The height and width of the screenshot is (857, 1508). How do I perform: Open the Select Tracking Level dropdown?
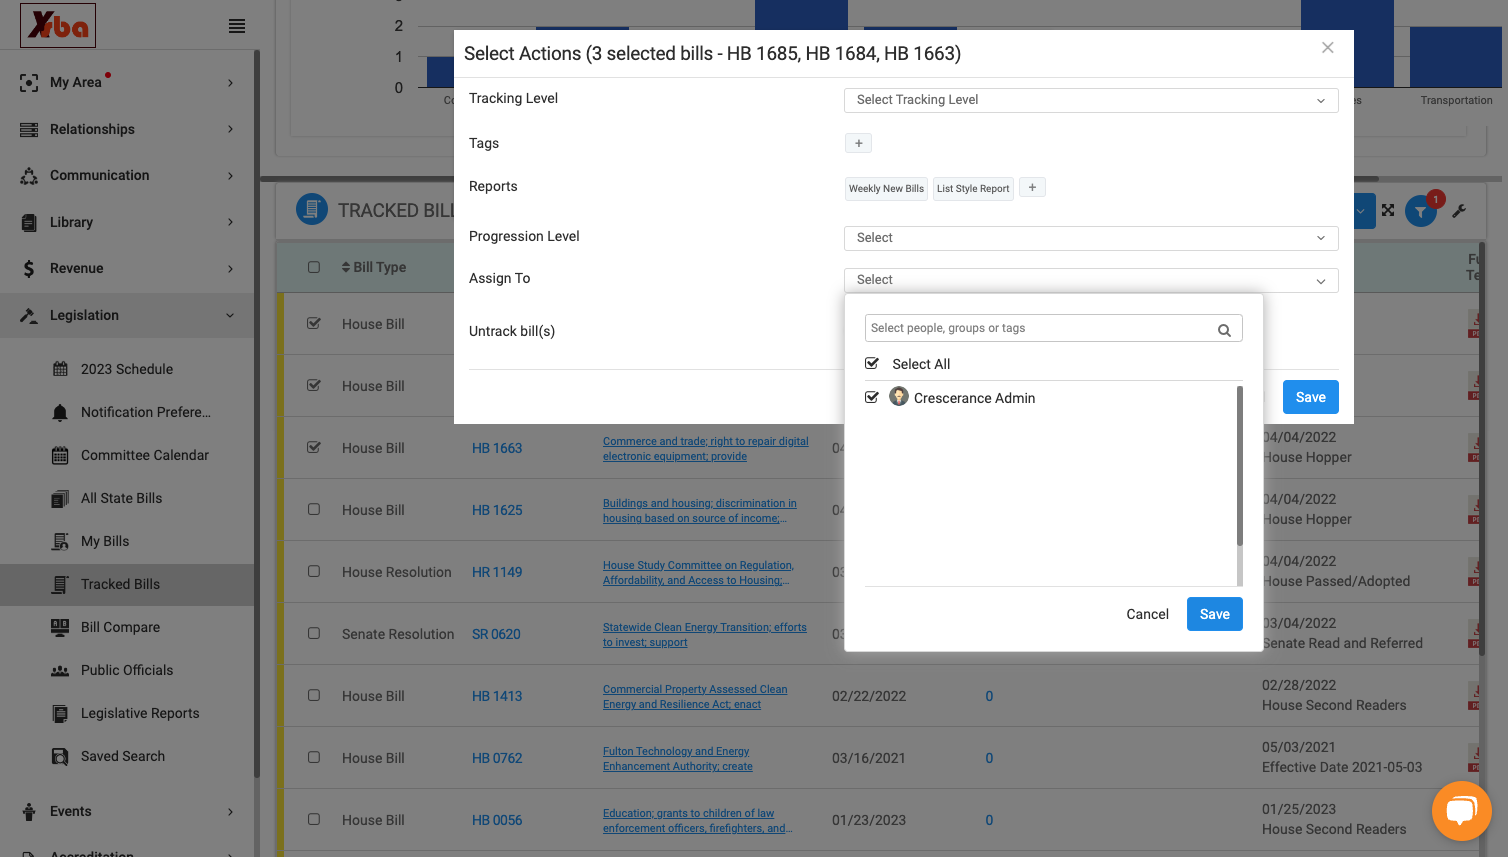(x=1091, y=100)
